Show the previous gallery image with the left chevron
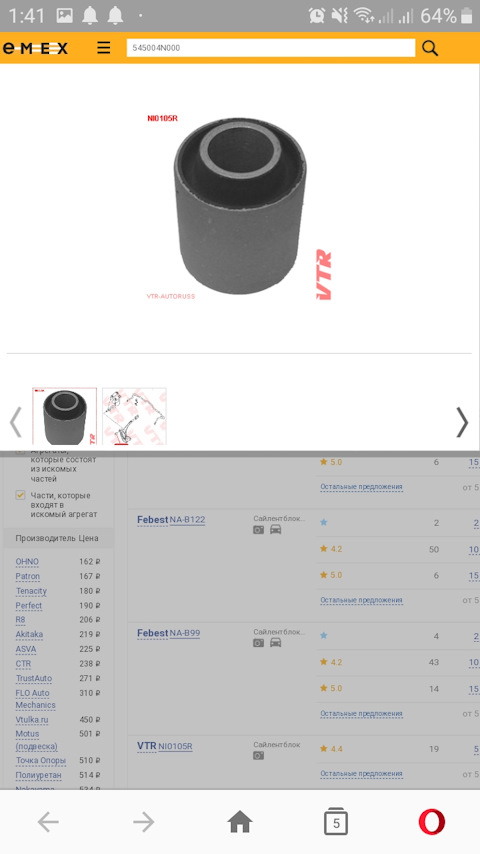Screen dimensions: 480x854 point(16,422)
